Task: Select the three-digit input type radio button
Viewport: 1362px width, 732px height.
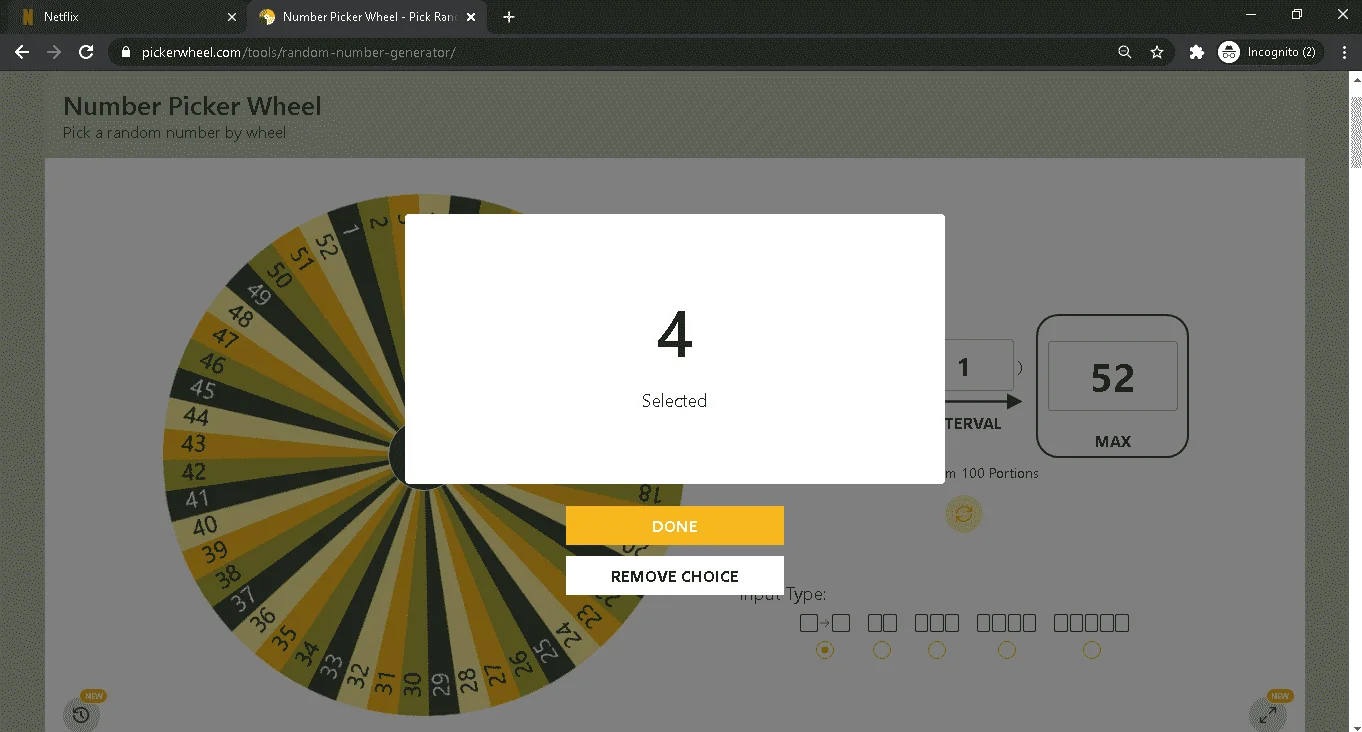Action: [937, 650]
